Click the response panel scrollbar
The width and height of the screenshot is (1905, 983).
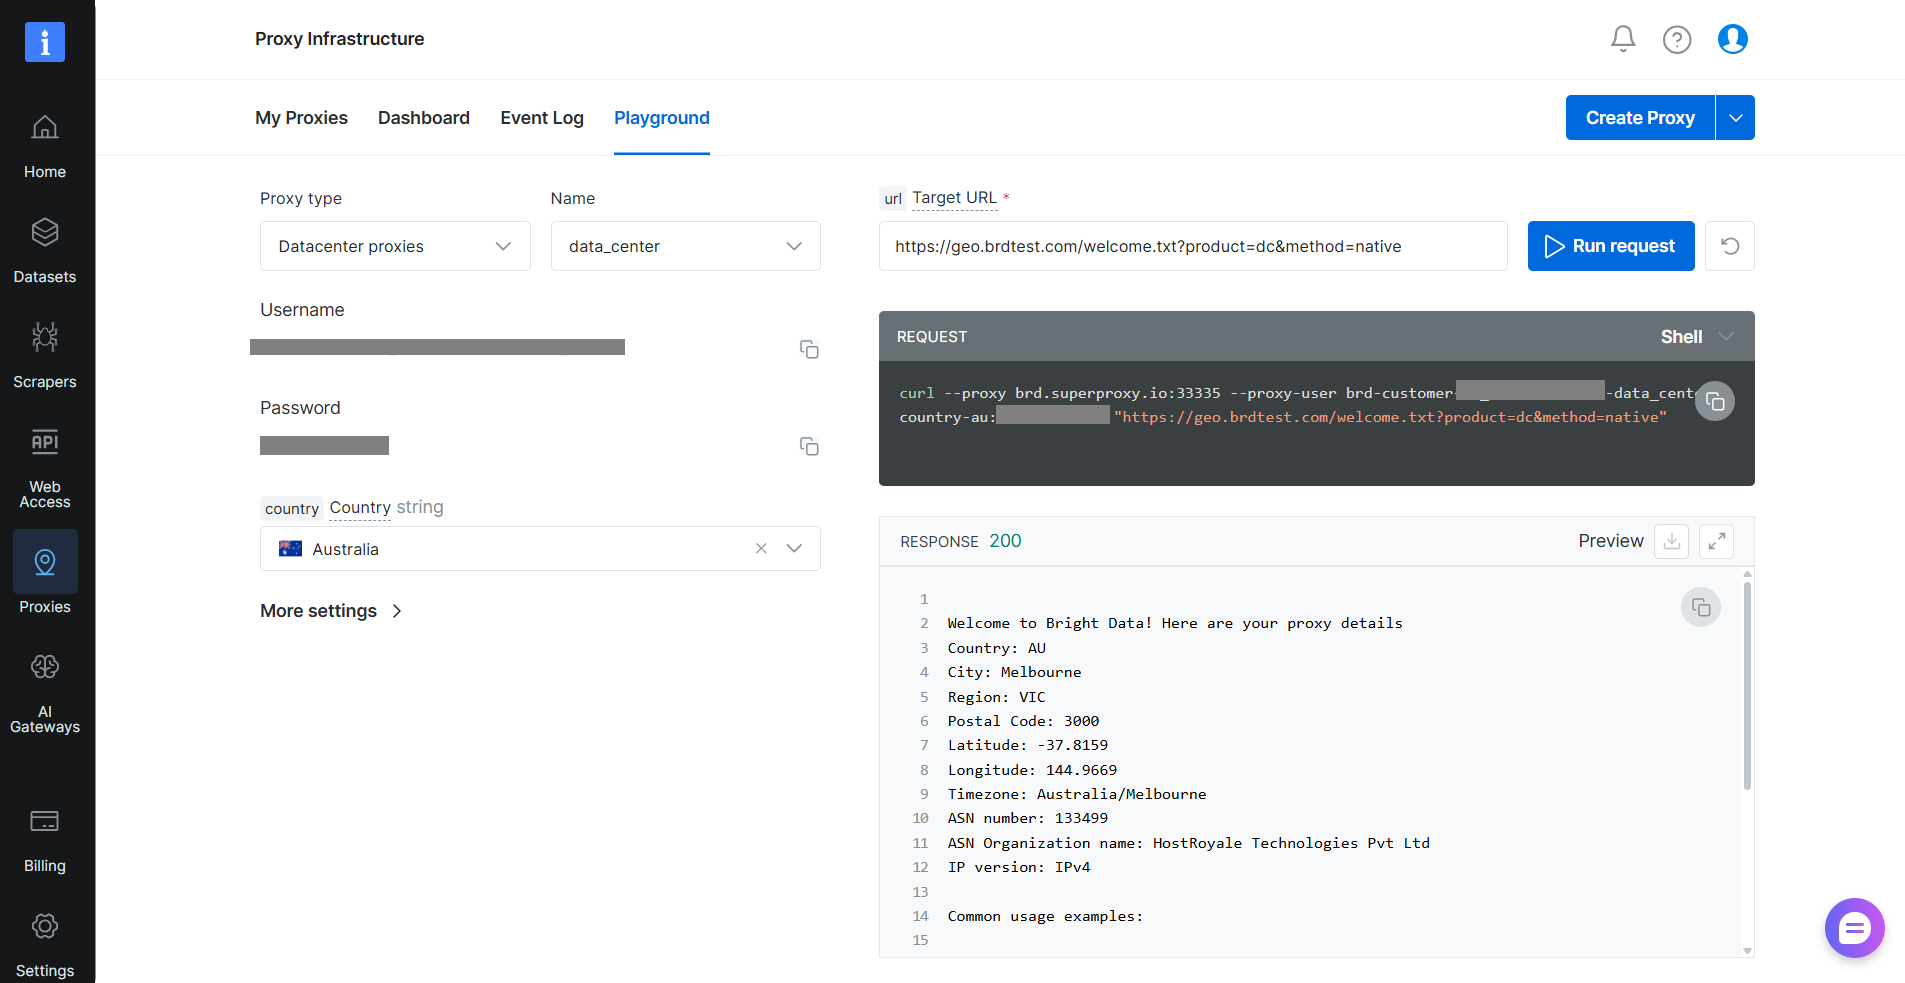pos(1747,685)
